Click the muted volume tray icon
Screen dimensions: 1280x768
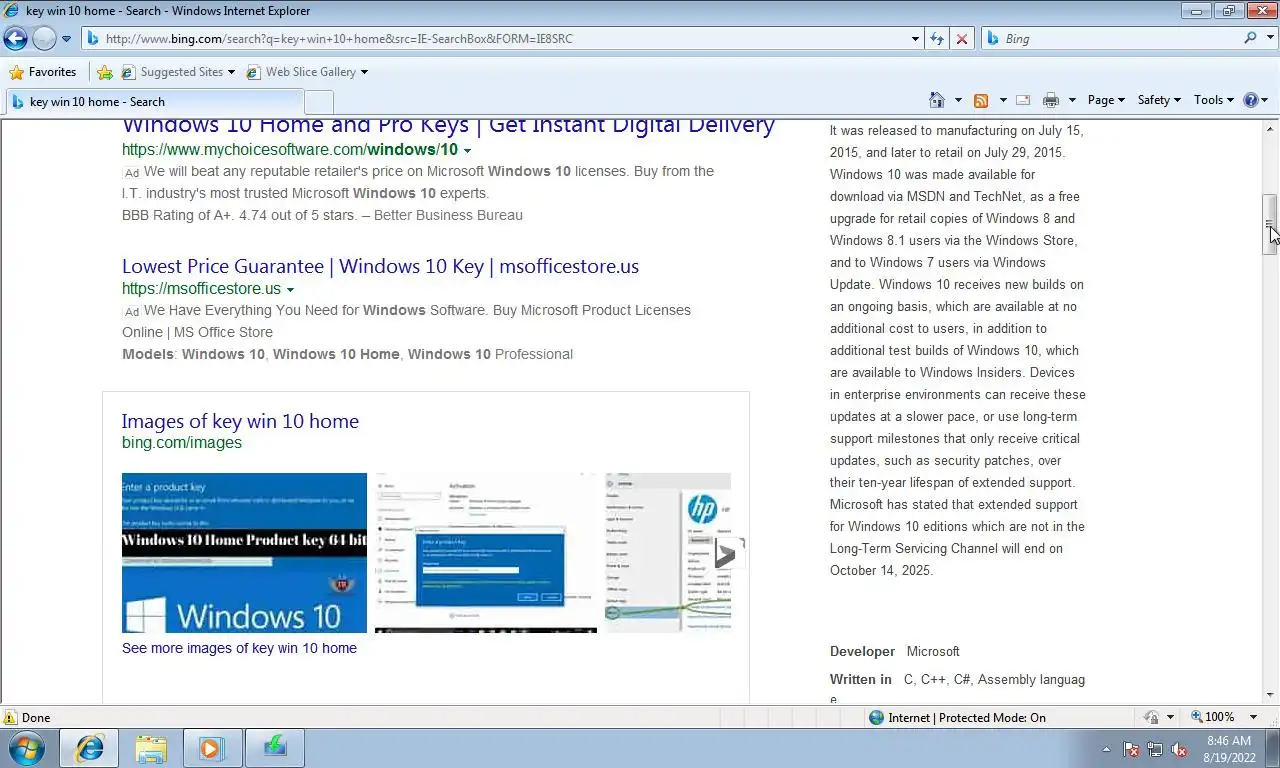tap(1179, 749)
